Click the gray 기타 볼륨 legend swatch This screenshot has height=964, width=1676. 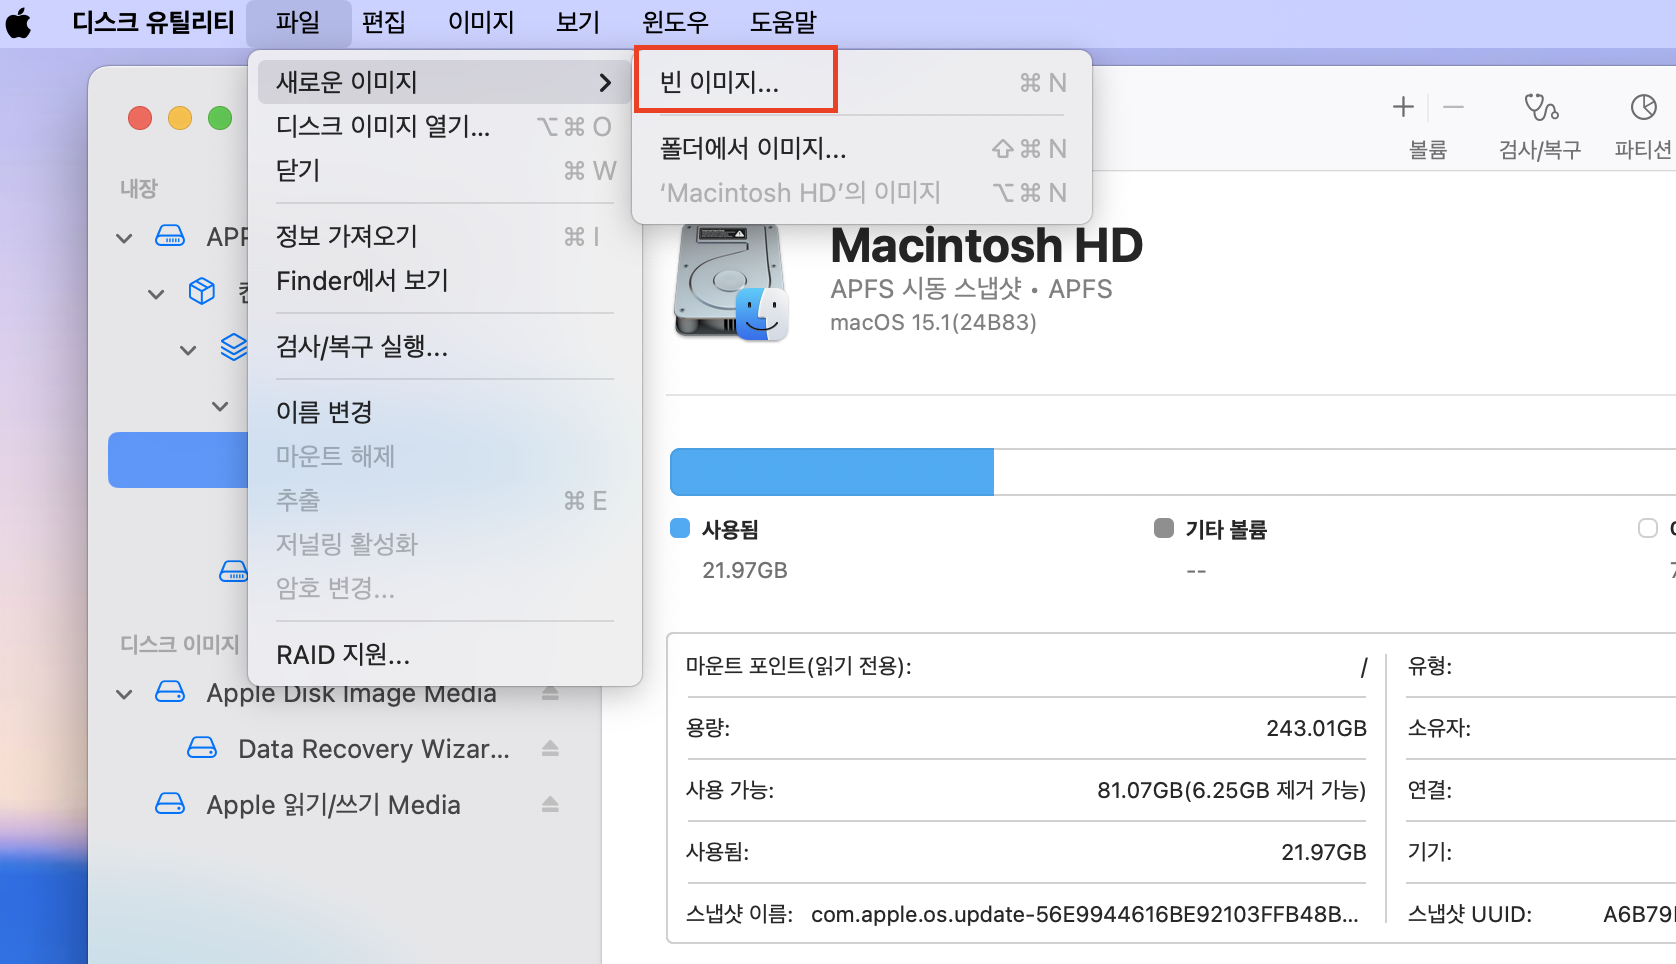pyautogui.click(x=1163, y=528)
